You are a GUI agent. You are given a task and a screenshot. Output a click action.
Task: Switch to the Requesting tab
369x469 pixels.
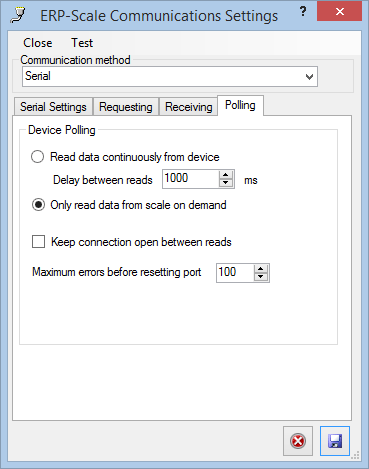coord(126,107)
